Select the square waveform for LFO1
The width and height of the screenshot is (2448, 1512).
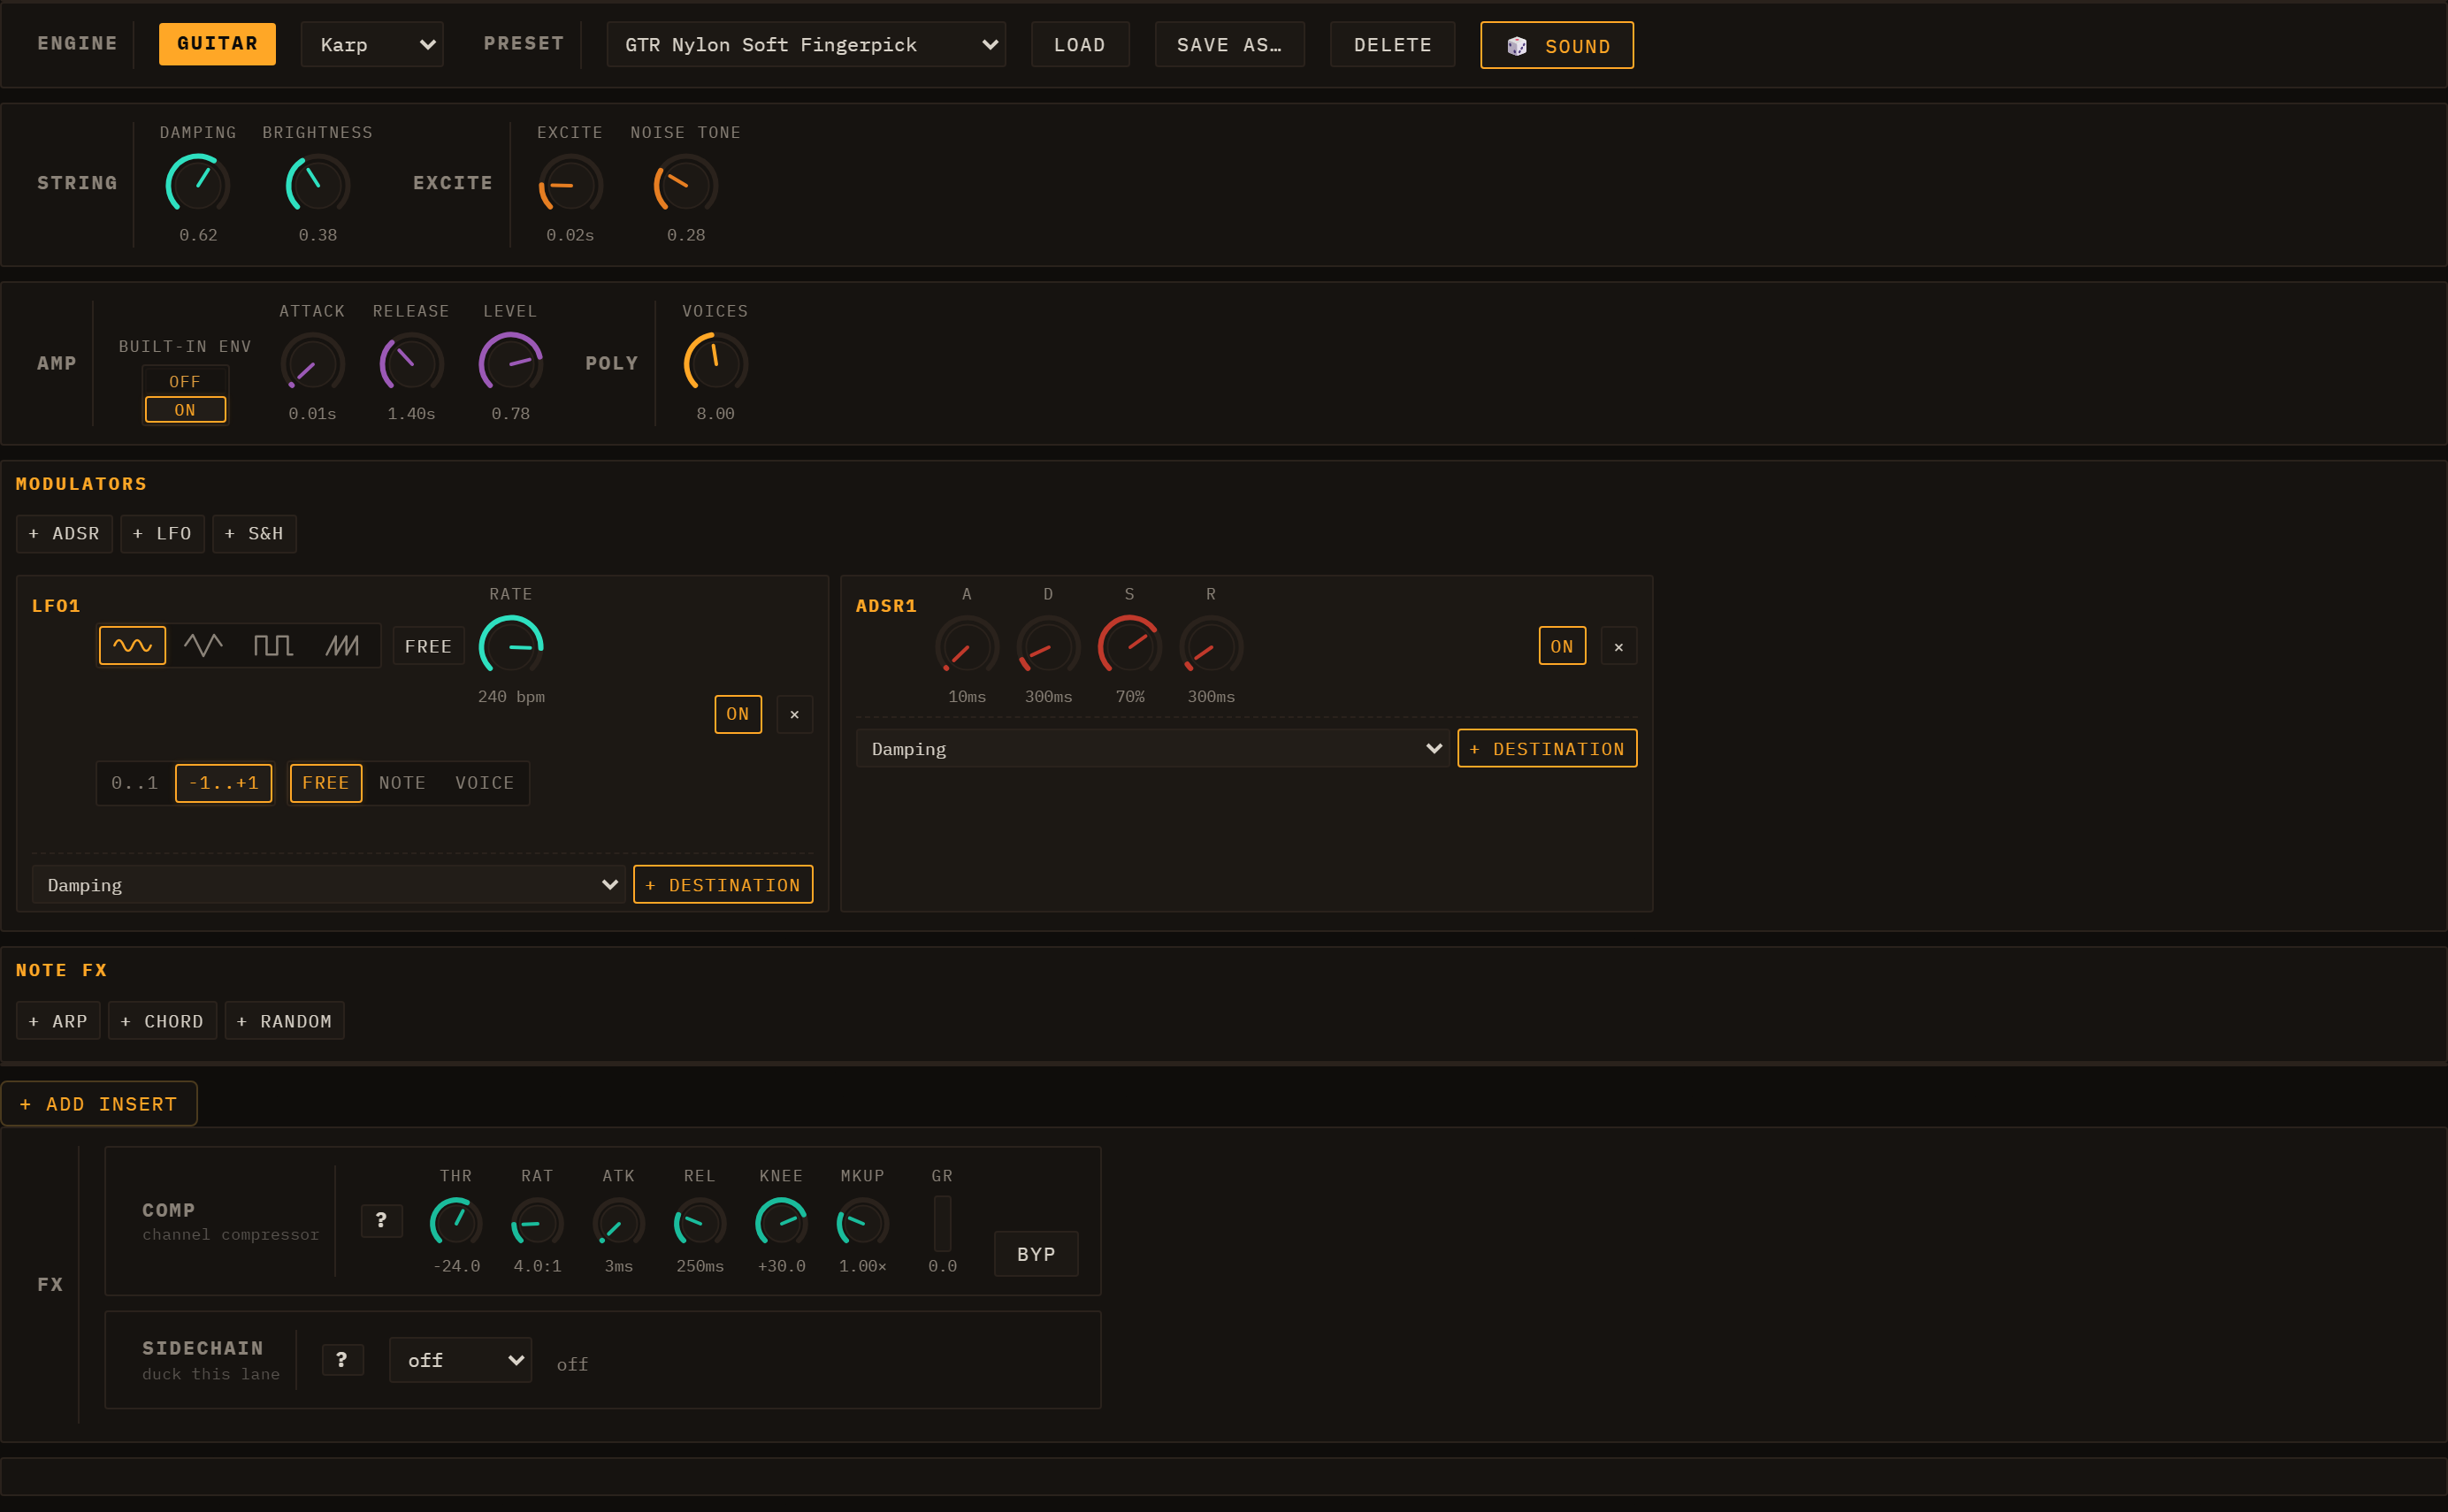273,646
